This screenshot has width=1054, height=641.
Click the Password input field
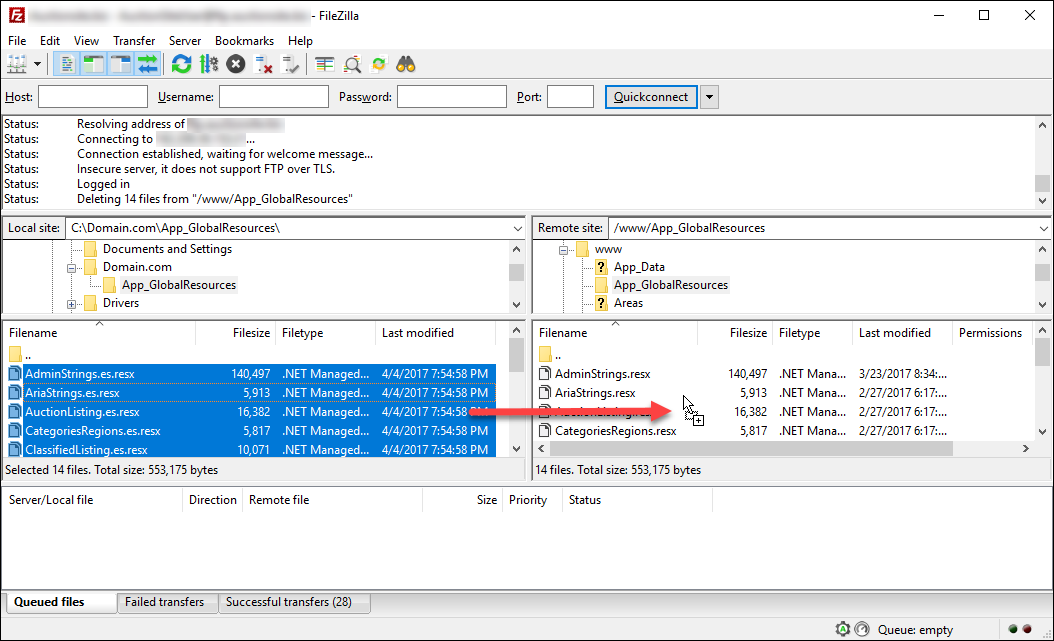click(452, 97)
